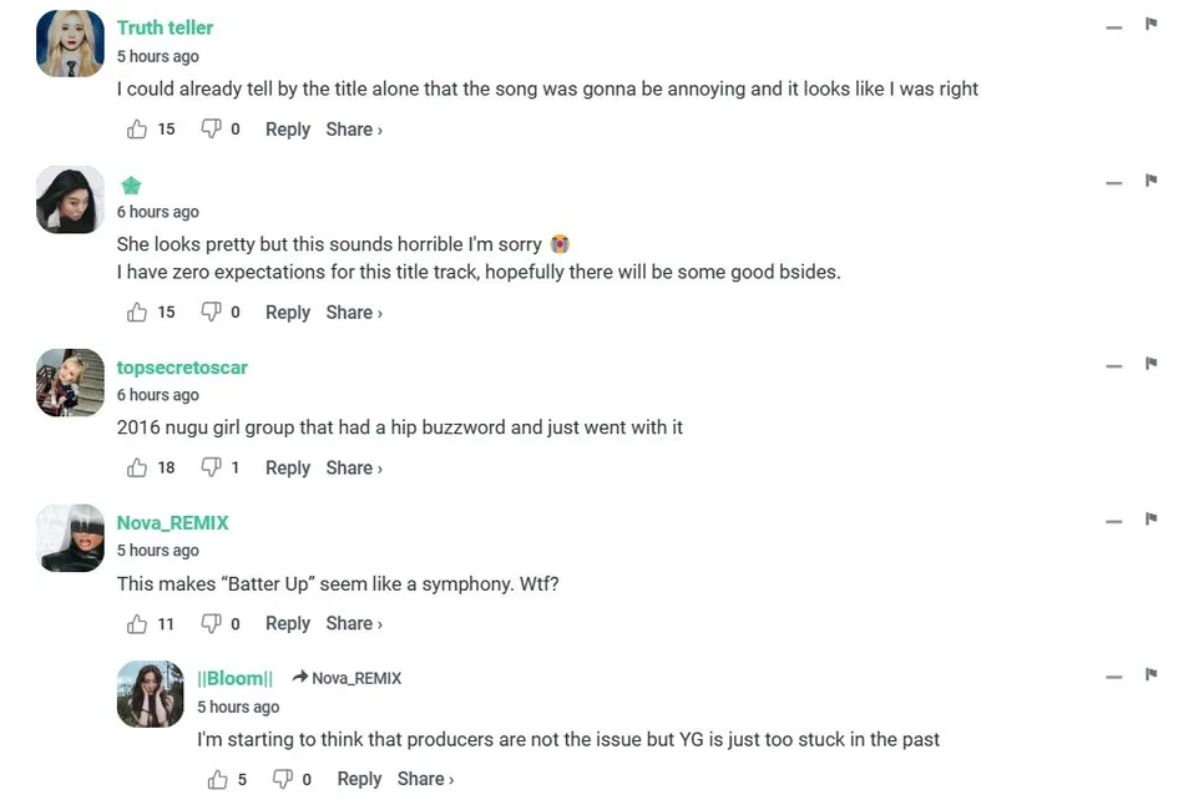Dislike Truth teller's comment with thumbs down
This screenshot has width=1200, height=800.
(x=210, y=129)
